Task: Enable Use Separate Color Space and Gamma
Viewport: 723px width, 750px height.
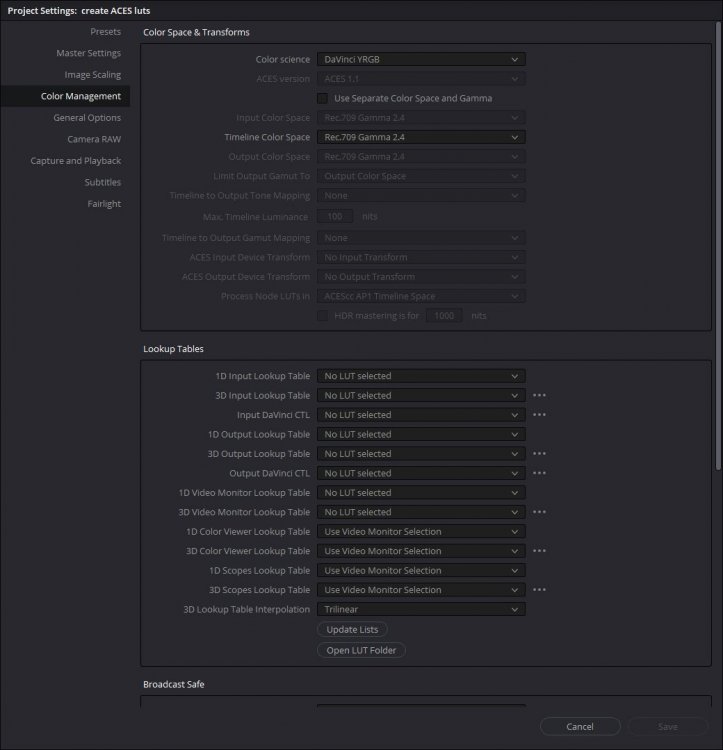Action: point(322,98)
